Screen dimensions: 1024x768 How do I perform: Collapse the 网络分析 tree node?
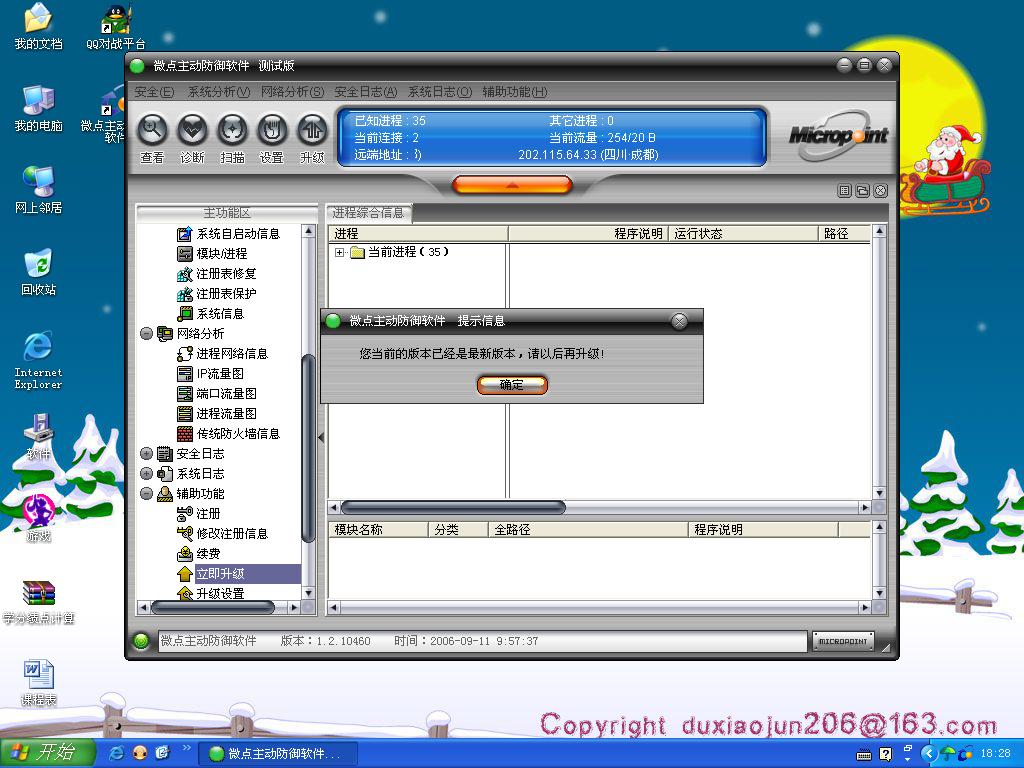pyautogui.click(x=146, y=334)
